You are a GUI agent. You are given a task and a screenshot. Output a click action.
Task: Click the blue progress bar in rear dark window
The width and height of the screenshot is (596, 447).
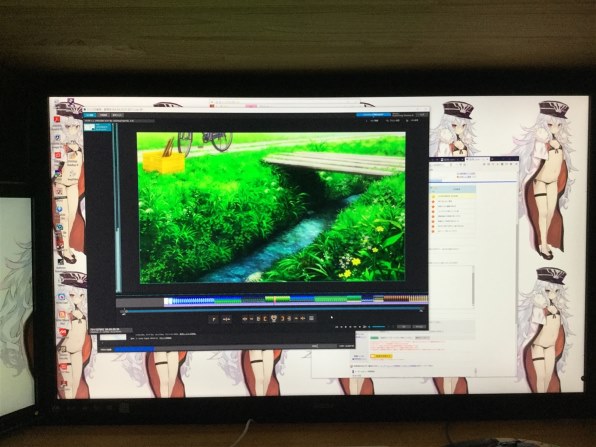[x=135, y=348]
